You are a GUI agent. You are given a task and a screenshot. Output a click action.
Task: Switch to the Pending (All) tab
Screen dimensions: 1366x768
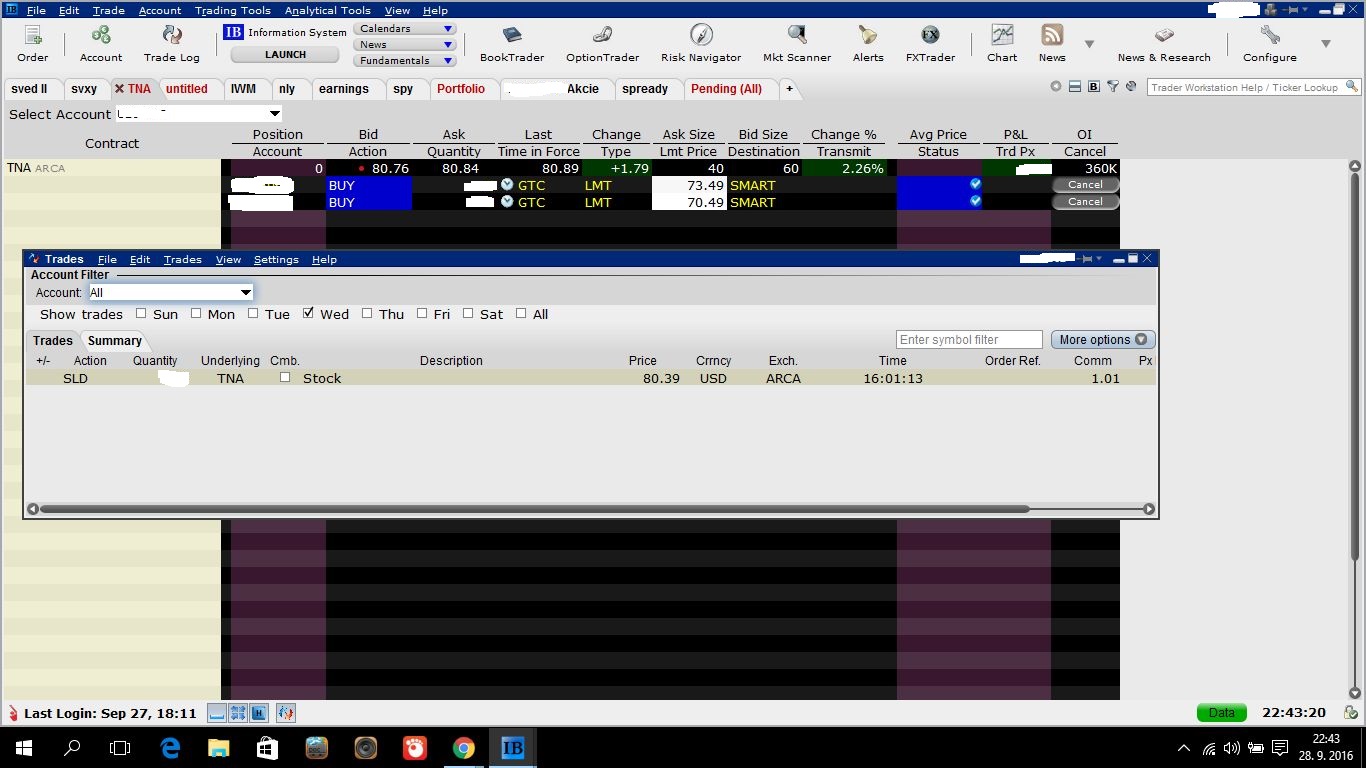727,89
